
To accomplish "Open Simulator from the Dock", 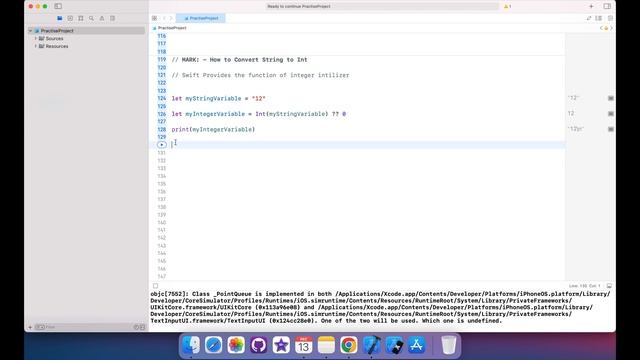I will [394, 345].
